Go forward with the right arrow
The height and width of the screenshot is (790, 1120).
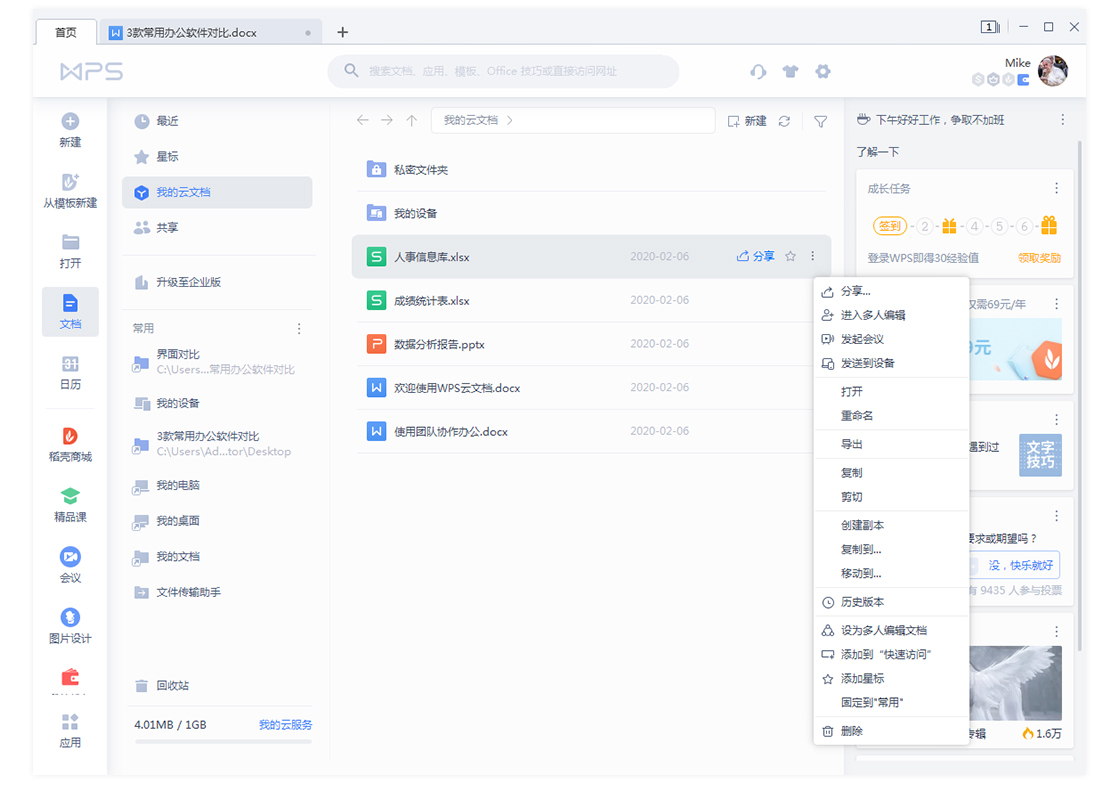(x=386, y=120)
